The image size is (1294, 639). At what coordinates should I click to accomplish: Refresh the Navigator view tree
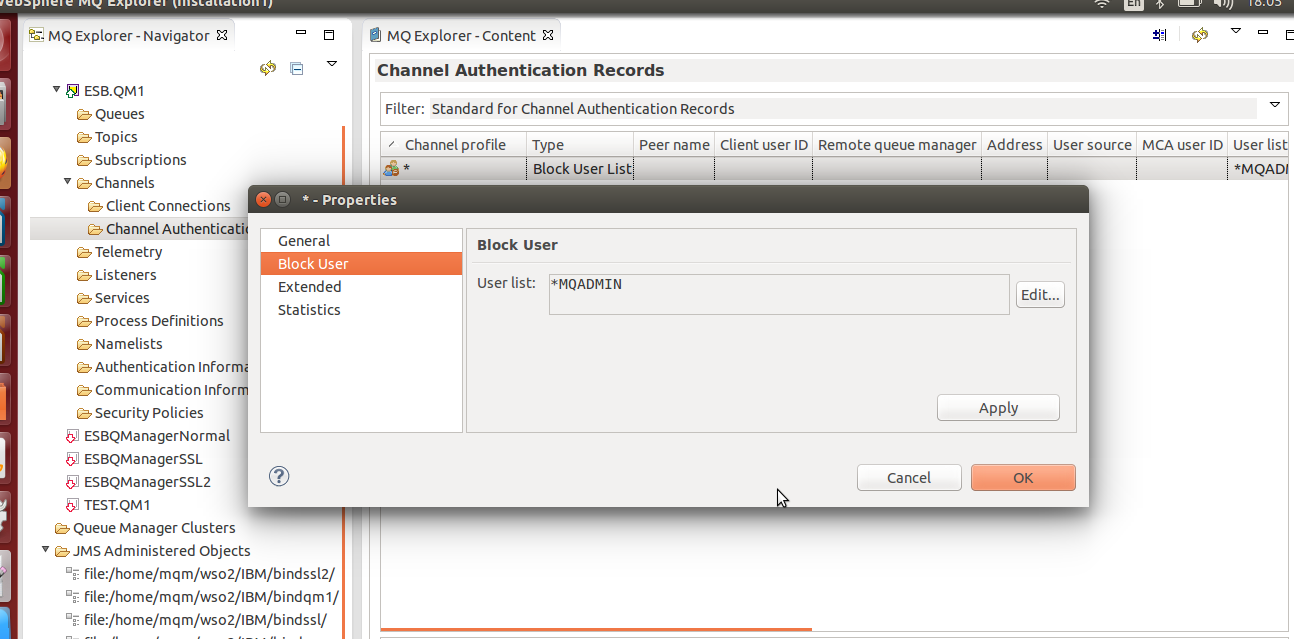coord(267,68)
